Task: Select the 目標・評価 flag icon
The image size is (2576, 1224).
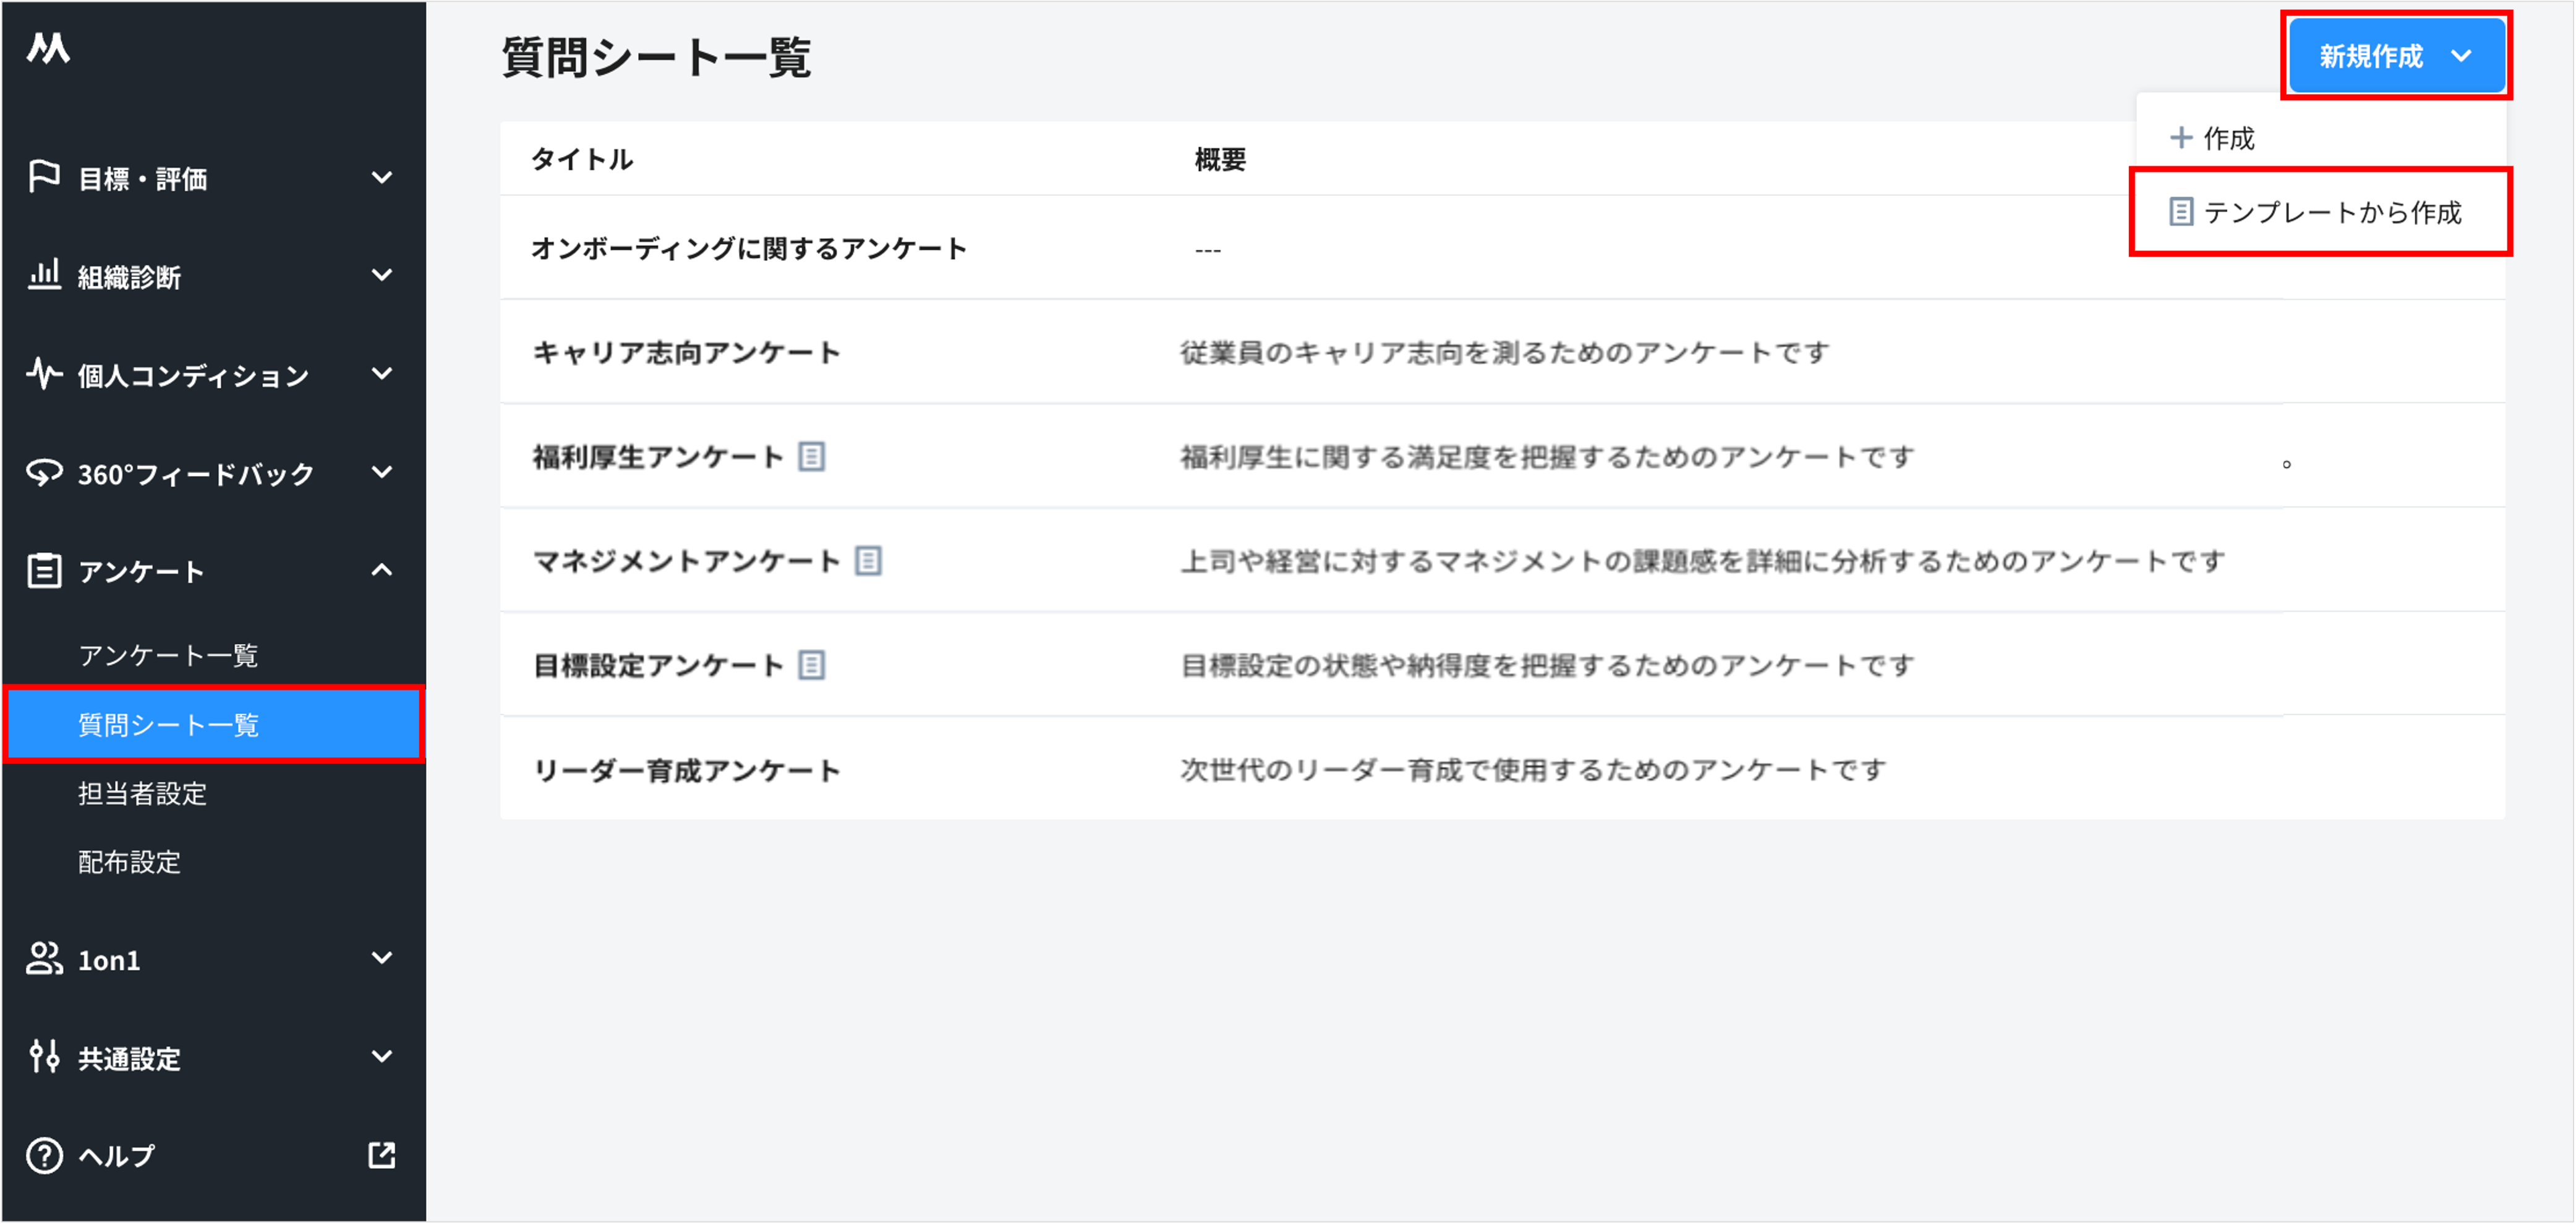Action: pyautogui.click(x=44, y=177)
